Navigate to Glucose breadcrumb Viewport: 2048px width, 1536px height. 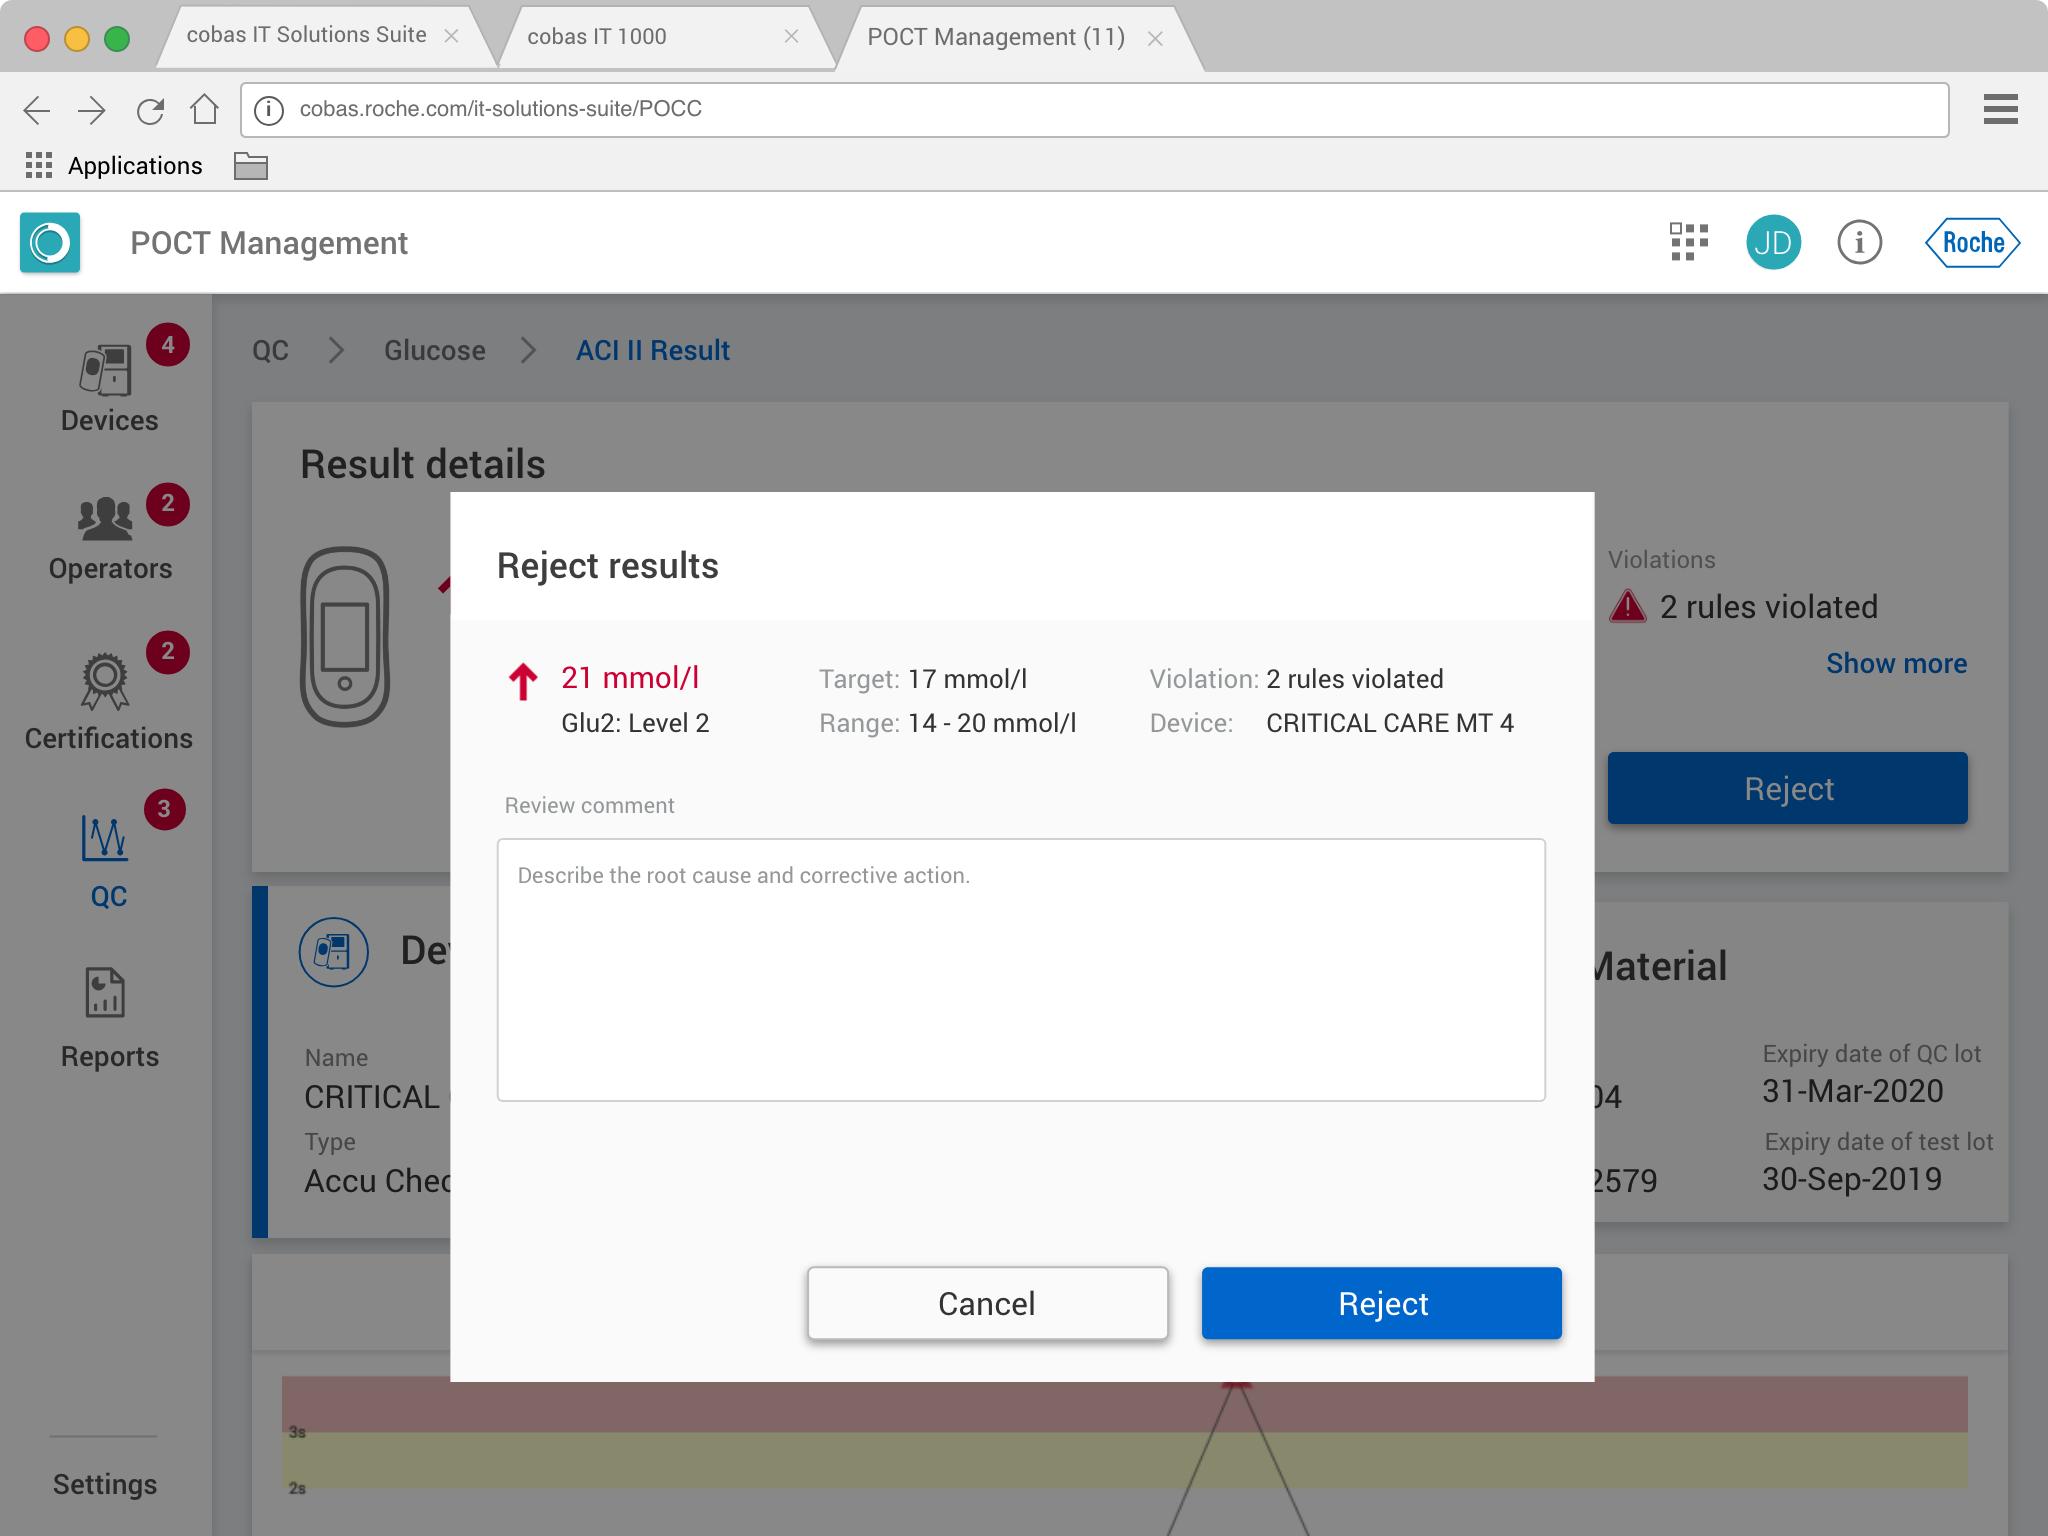pyautogui.click(x=434, y=350)
